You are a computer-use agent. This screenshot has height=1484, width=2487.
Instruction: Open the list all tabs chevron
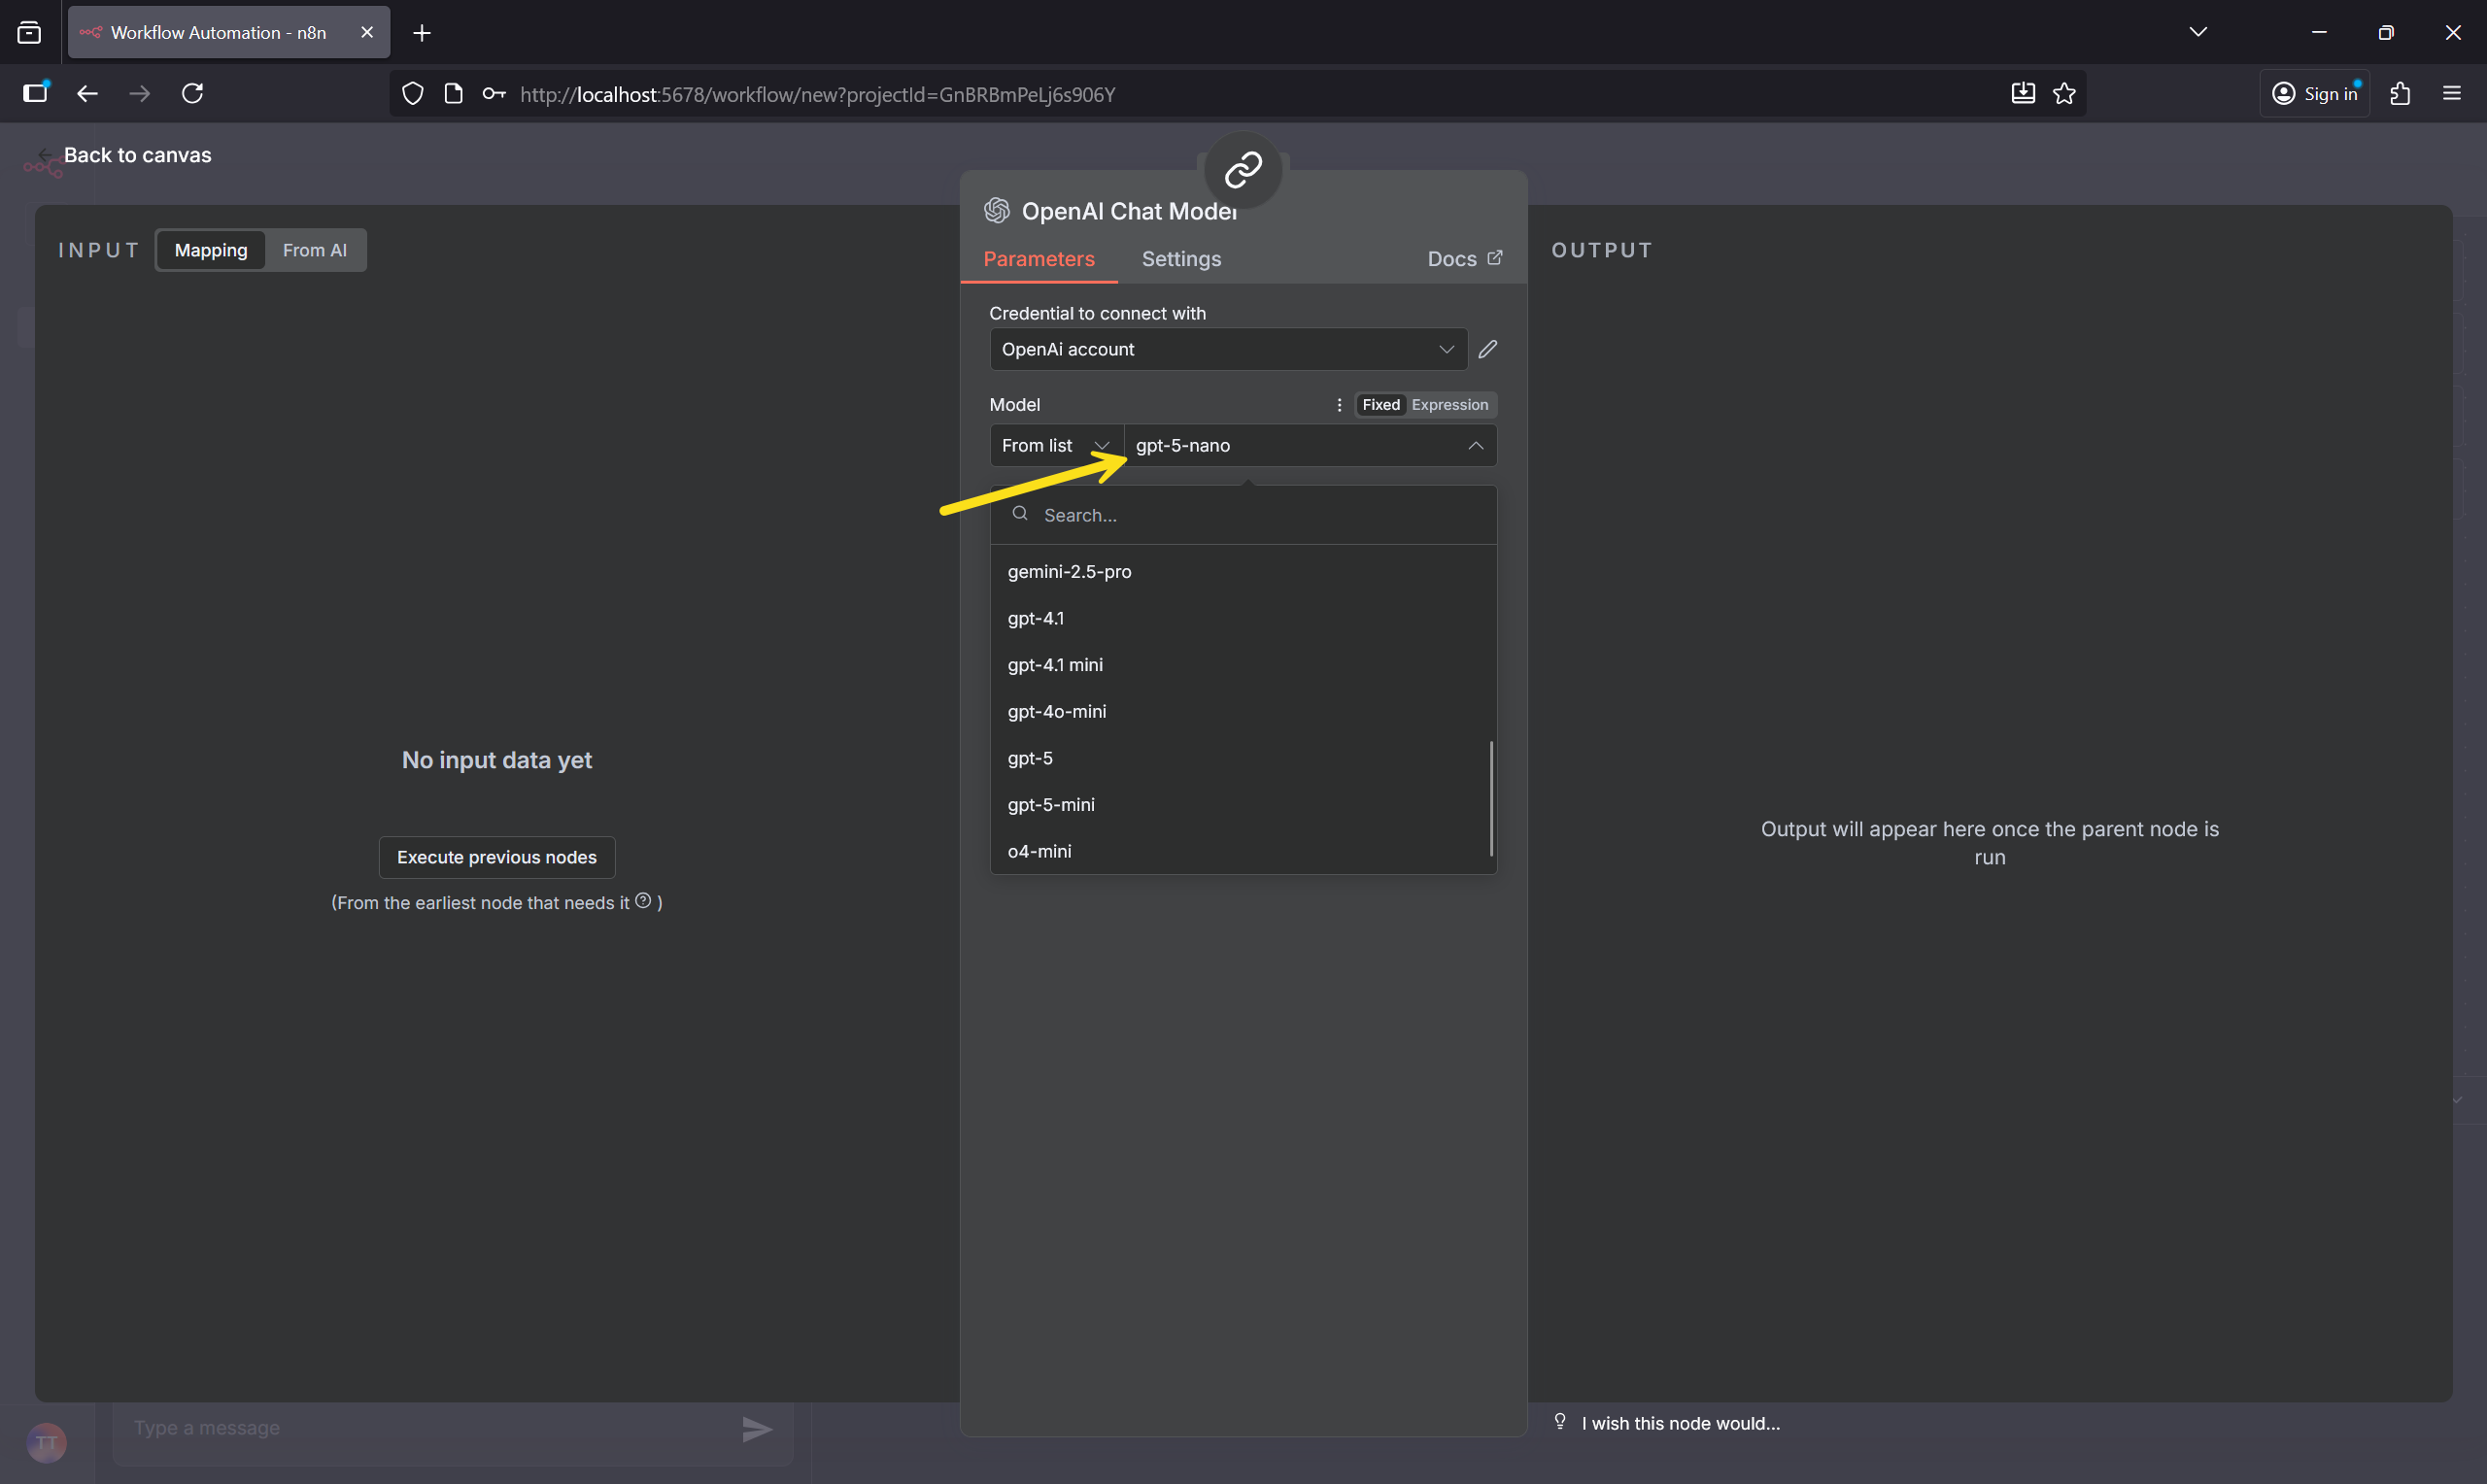(x=2198, y=32)
